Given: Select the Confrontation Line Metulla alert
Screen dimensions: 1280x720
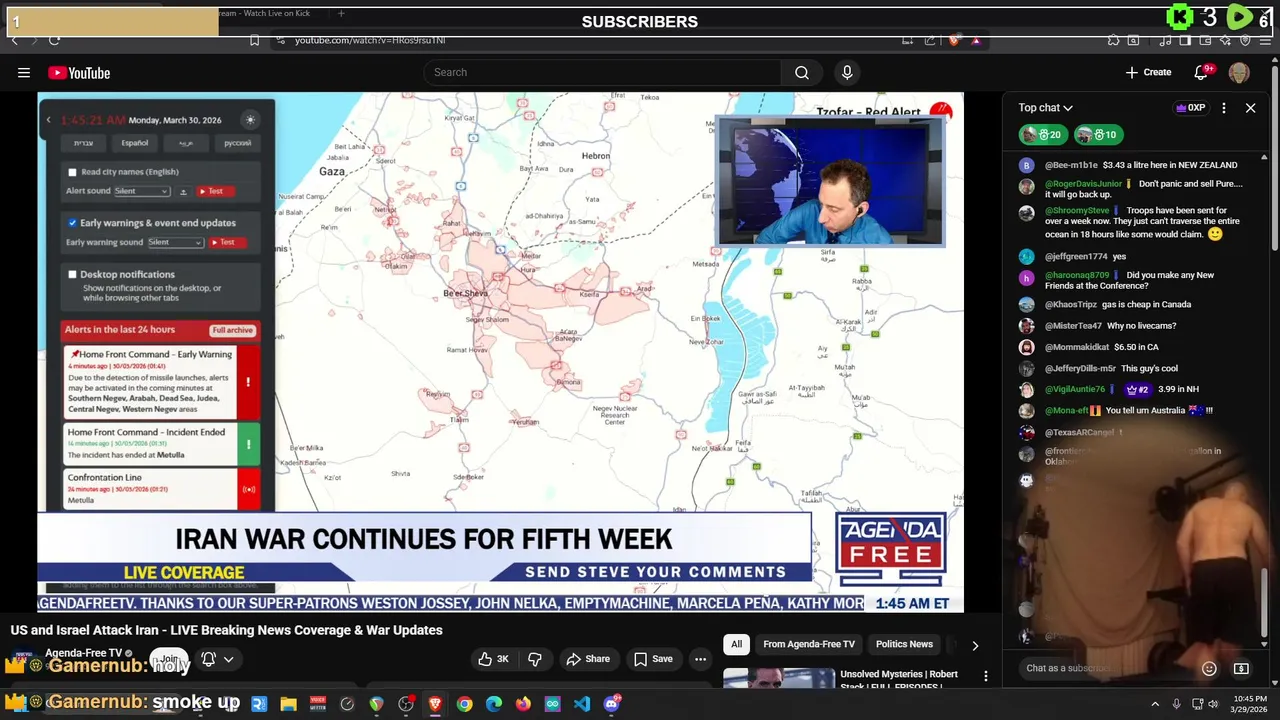Looking at the screenshot, I should pos(161,489).
